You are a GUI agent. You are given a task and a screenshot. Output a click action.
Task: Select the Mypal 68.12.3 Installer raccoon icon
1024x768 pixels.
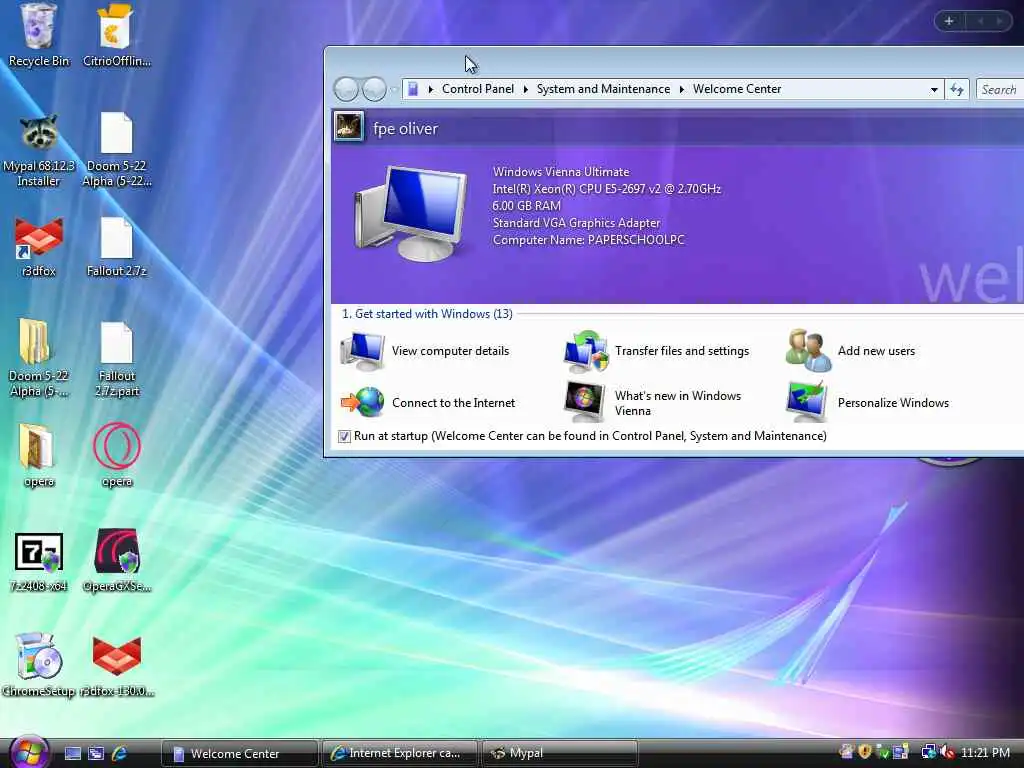pos(39,133)
